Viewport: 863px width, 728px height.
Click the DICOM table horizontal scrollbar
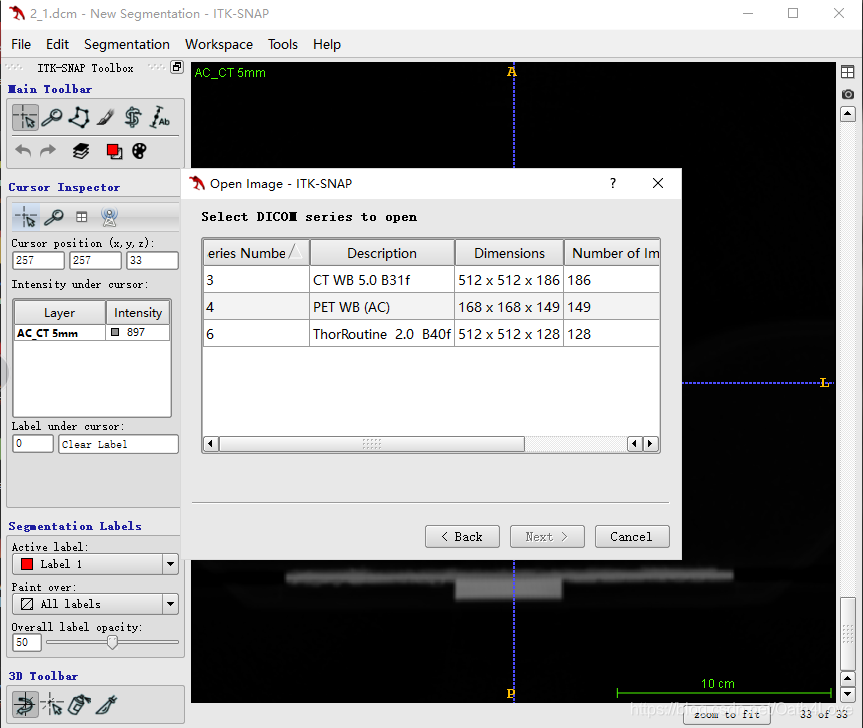coord(372,444)
